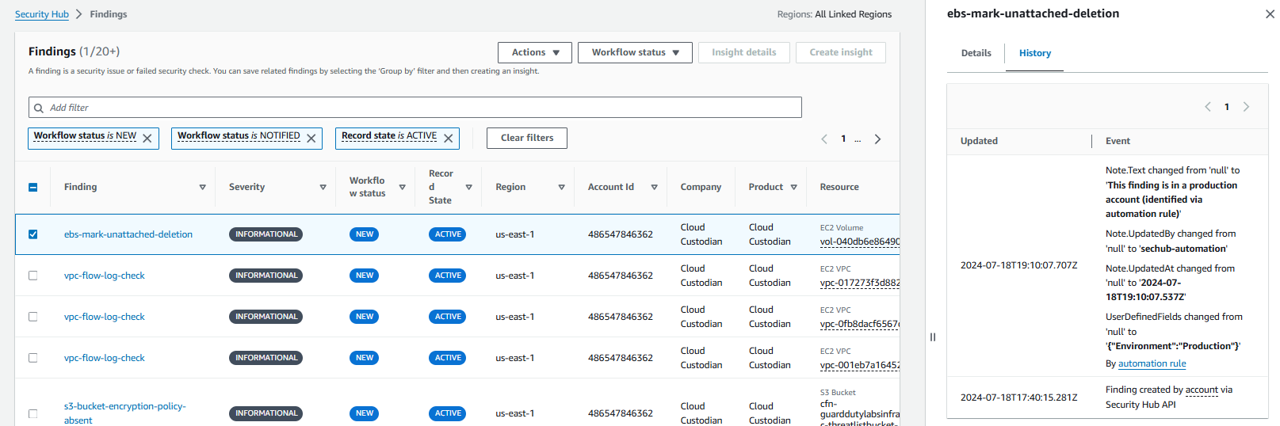
Task: Select the History tab
Action: 1034,53
